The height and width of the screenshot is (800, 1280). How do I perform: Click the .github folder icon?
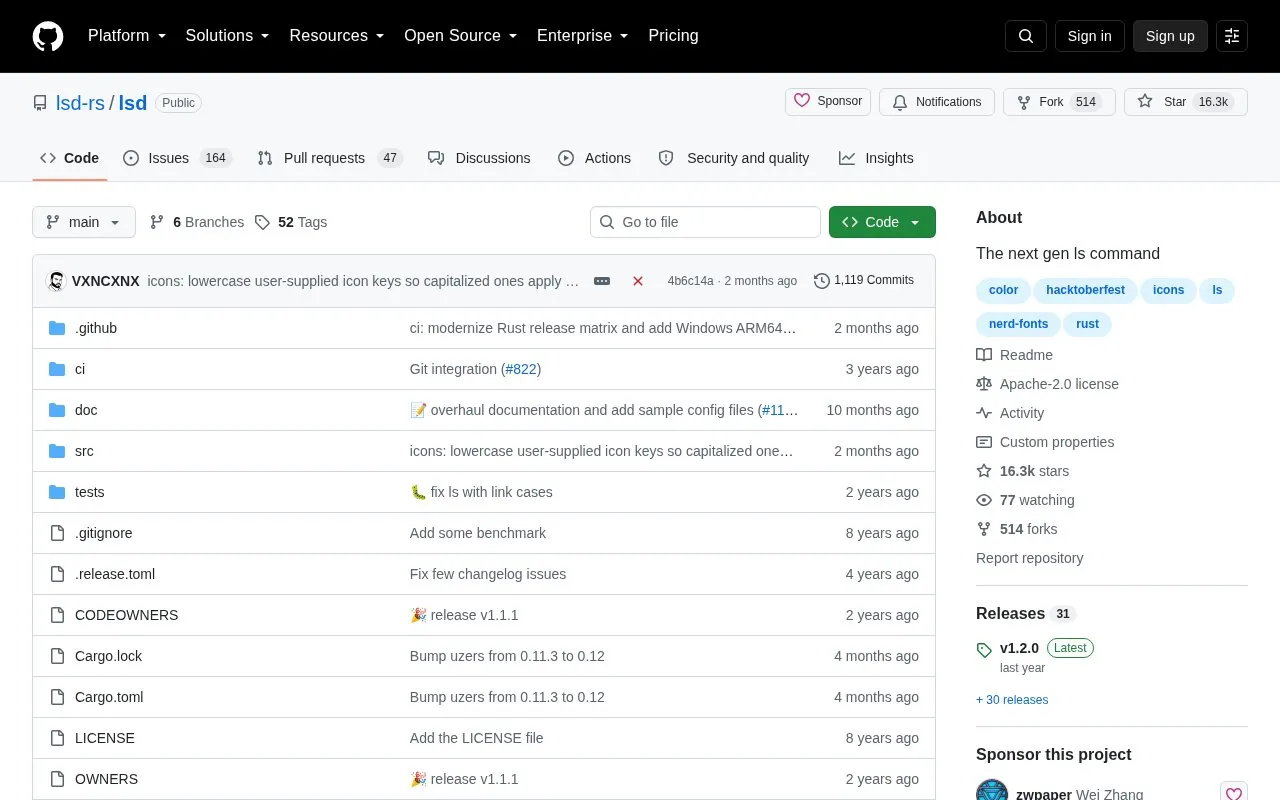pyautogui.click(x=57, y=328)
